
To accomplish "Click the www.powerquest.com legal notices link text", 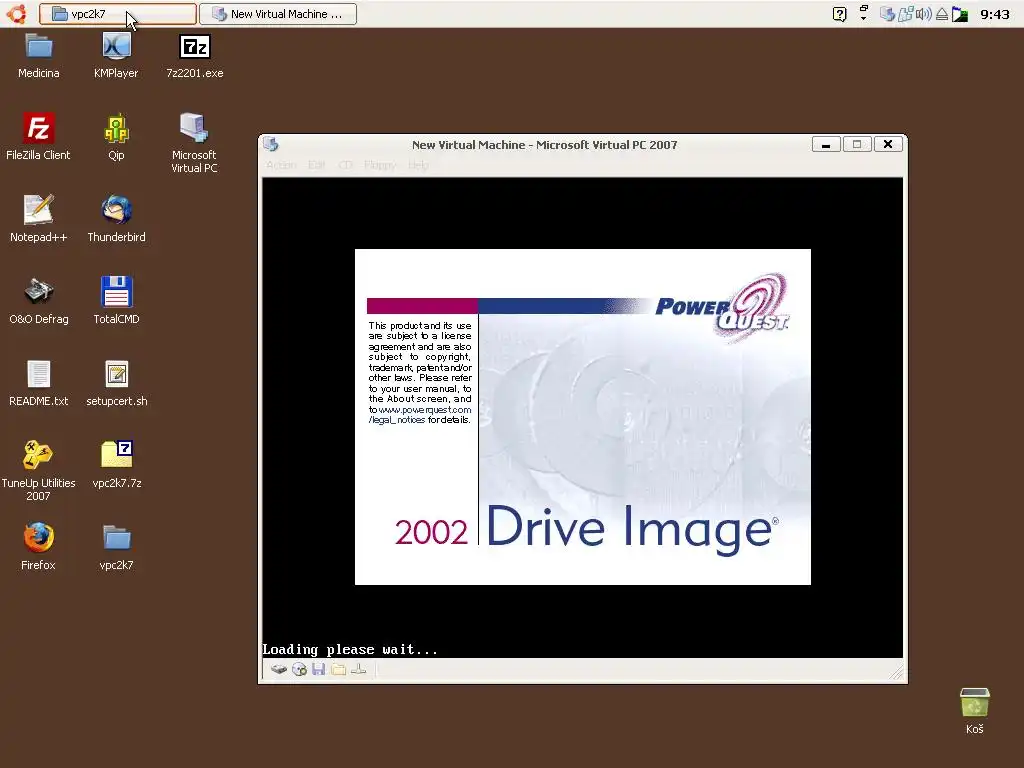I will (420, 415).
